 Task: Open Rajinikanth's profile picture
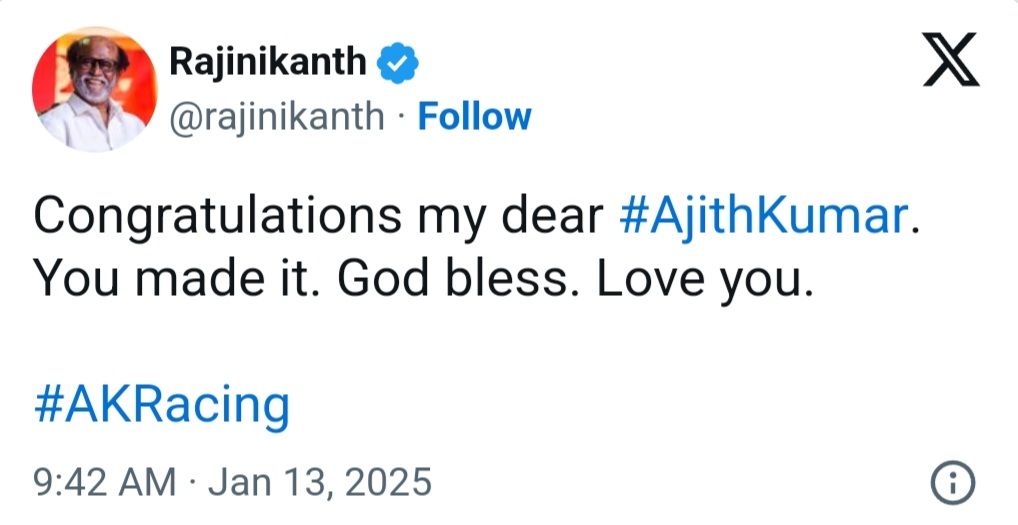click(x=95, y=90)
